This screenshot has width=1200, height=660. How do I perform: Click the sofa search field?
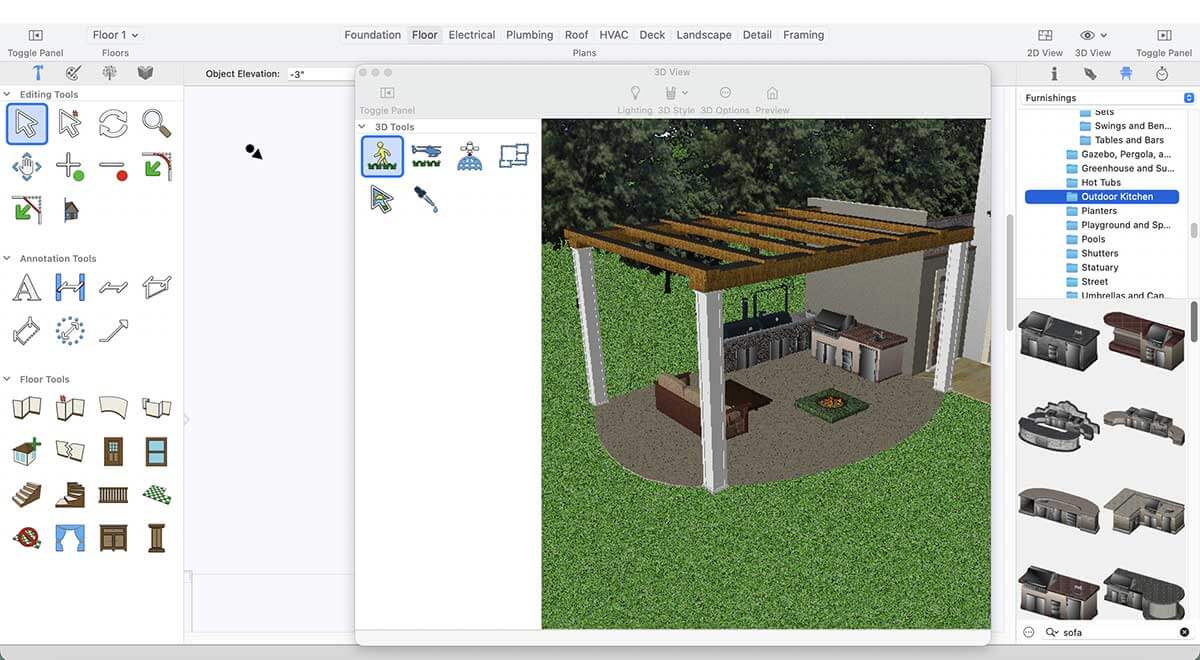coord(1110,632)
